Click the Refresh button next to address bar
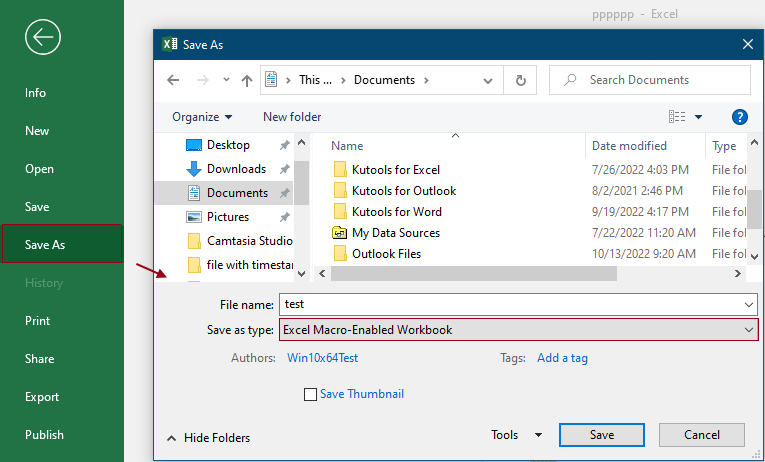This screenshot has height=462, width=765. (x=520, y=80)
